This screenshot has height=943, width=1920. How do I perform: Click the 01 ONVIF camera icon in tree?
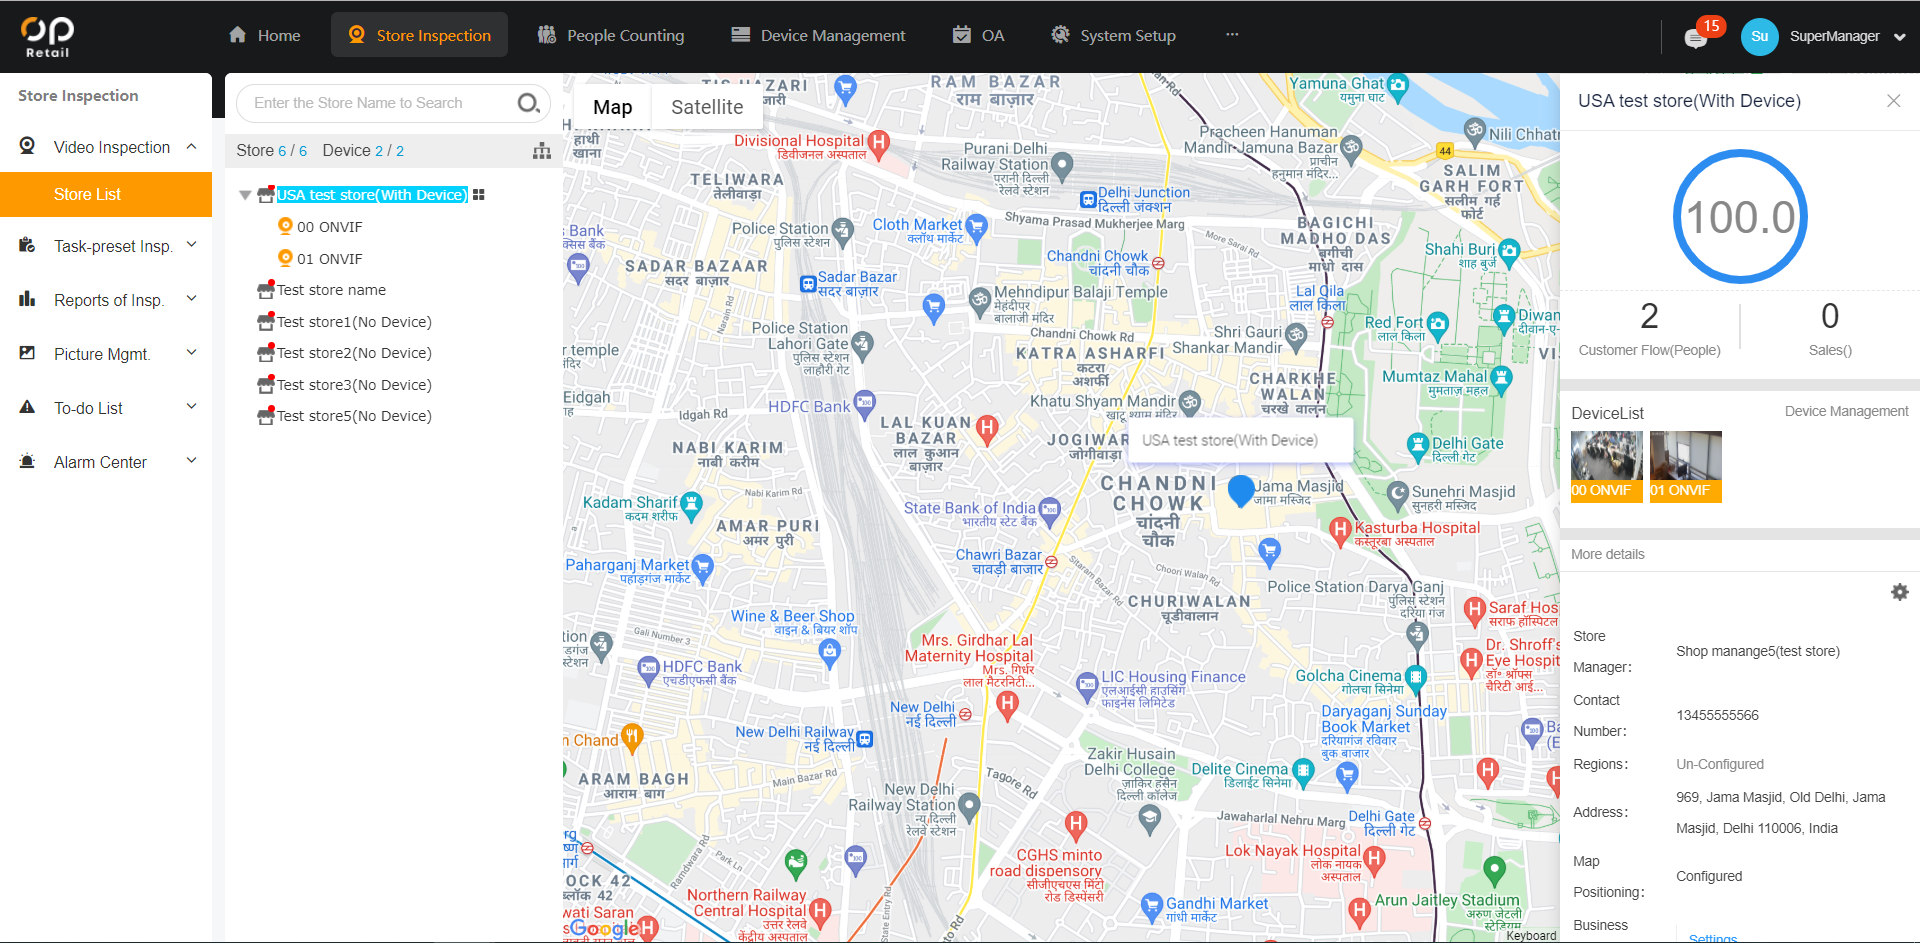click(285, 258)
